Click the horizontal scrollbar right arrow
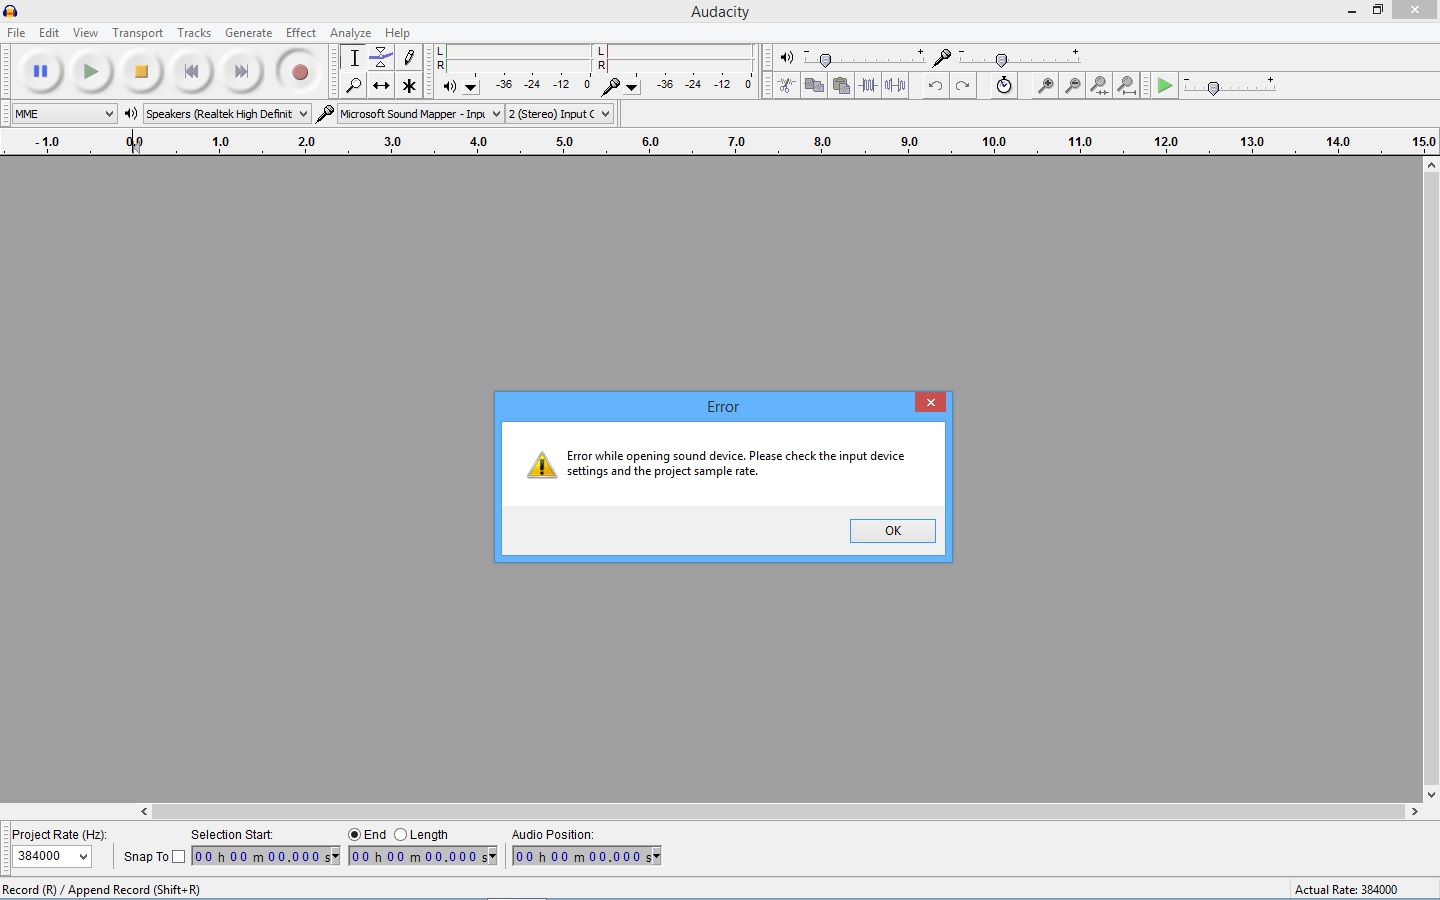The width and height of the screenshot is (1440, 900). coord(1415,812)
